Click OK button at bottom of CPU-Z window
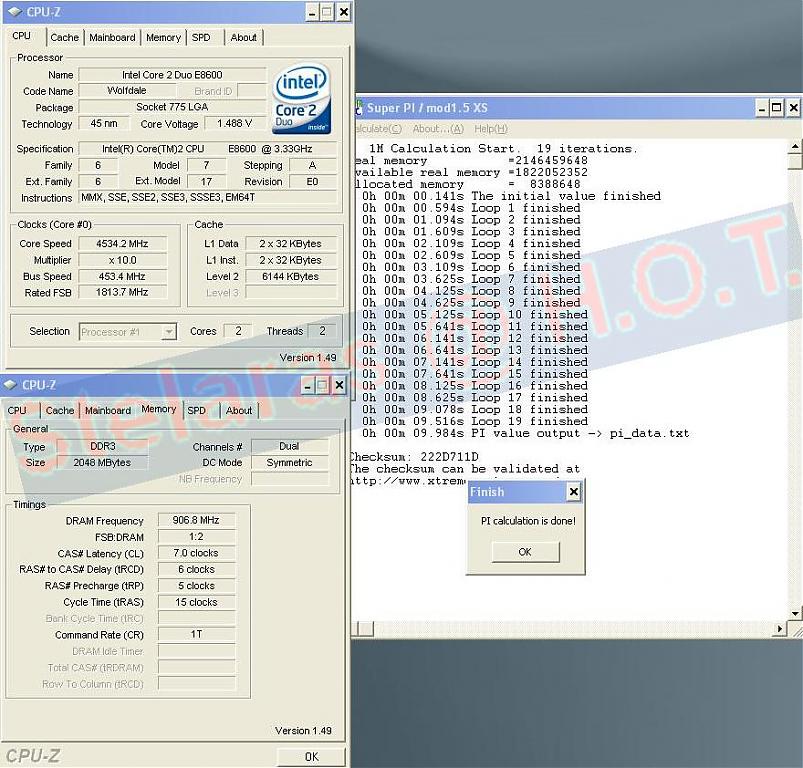The image size is (803, 768). pos(311,756)
